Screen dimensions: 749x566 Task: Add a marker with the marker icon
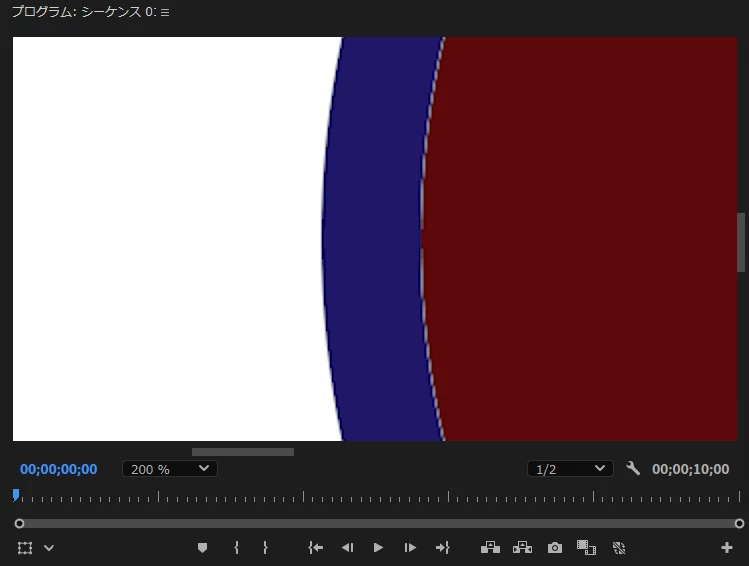tap(202, 548)
